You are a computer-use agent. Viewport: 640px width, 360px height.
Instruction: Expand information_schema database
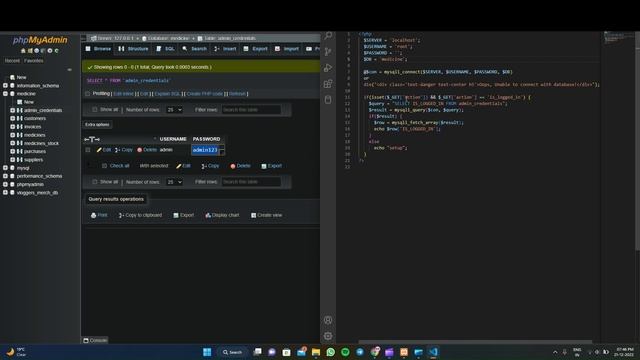tap(5, 86)
